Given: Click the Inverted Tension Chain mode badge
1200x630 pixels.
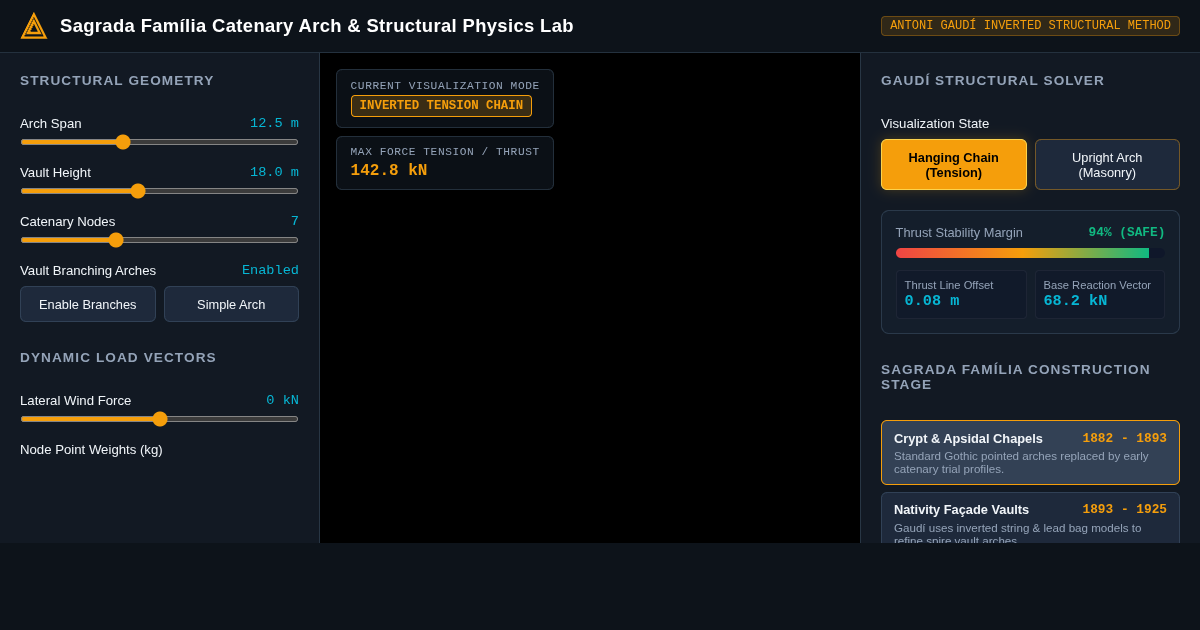Looking at the screenshot, I should click(441, 106).
